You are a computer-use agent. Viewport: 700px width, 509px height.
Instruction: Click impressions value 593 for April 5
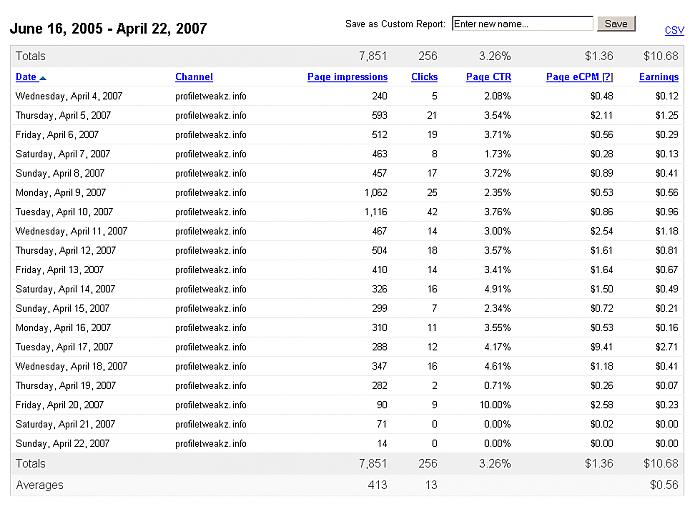(x=379, y=115)
